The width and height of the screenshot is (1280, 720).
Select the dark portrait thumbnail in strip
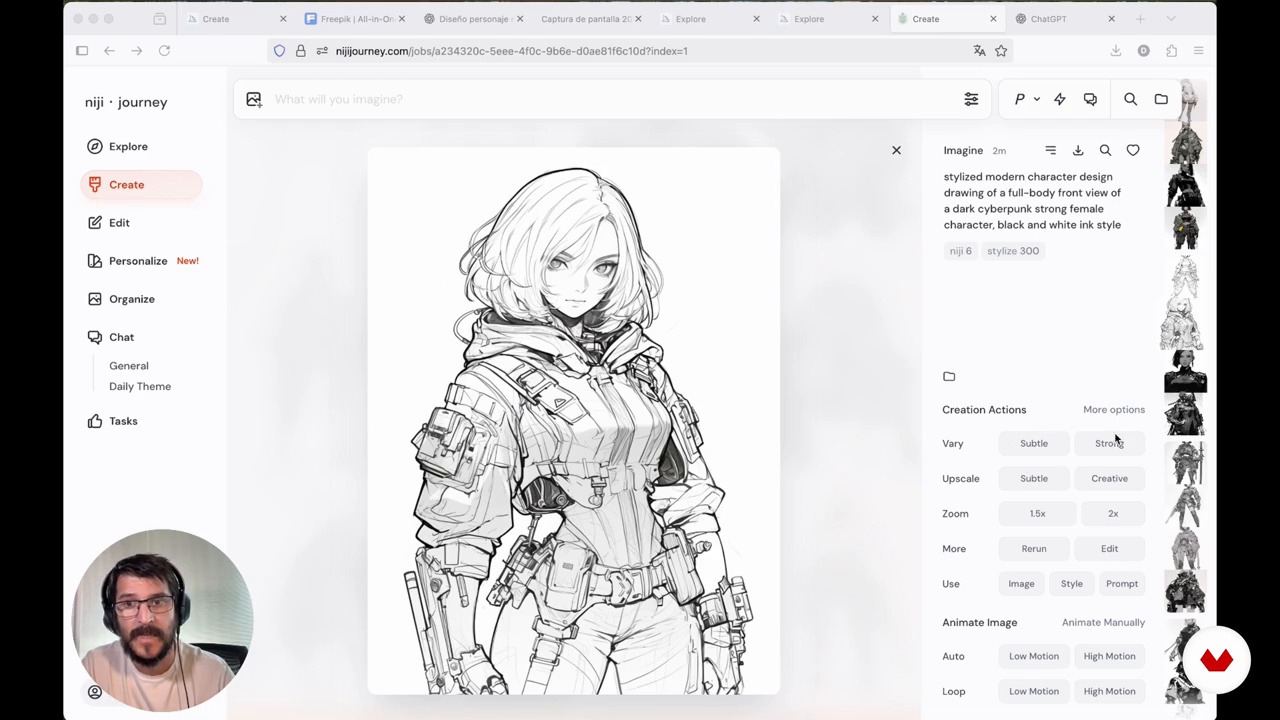coord(1185,371)
